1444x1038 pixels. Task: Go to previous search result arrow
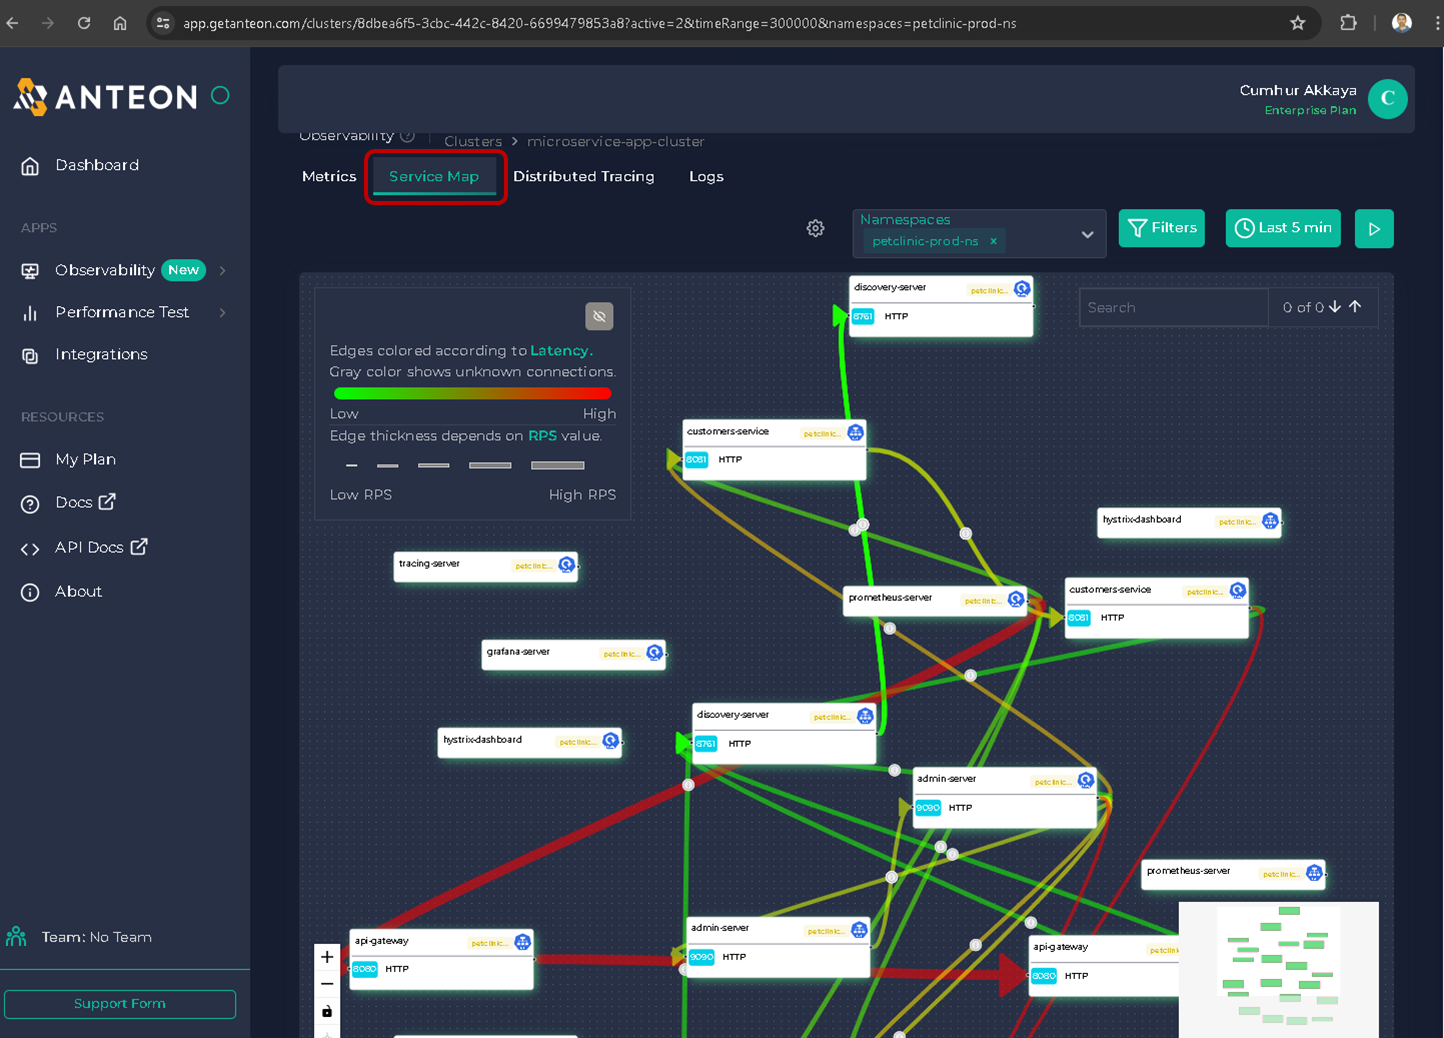pyautogui.click(x=1355, y=307)
